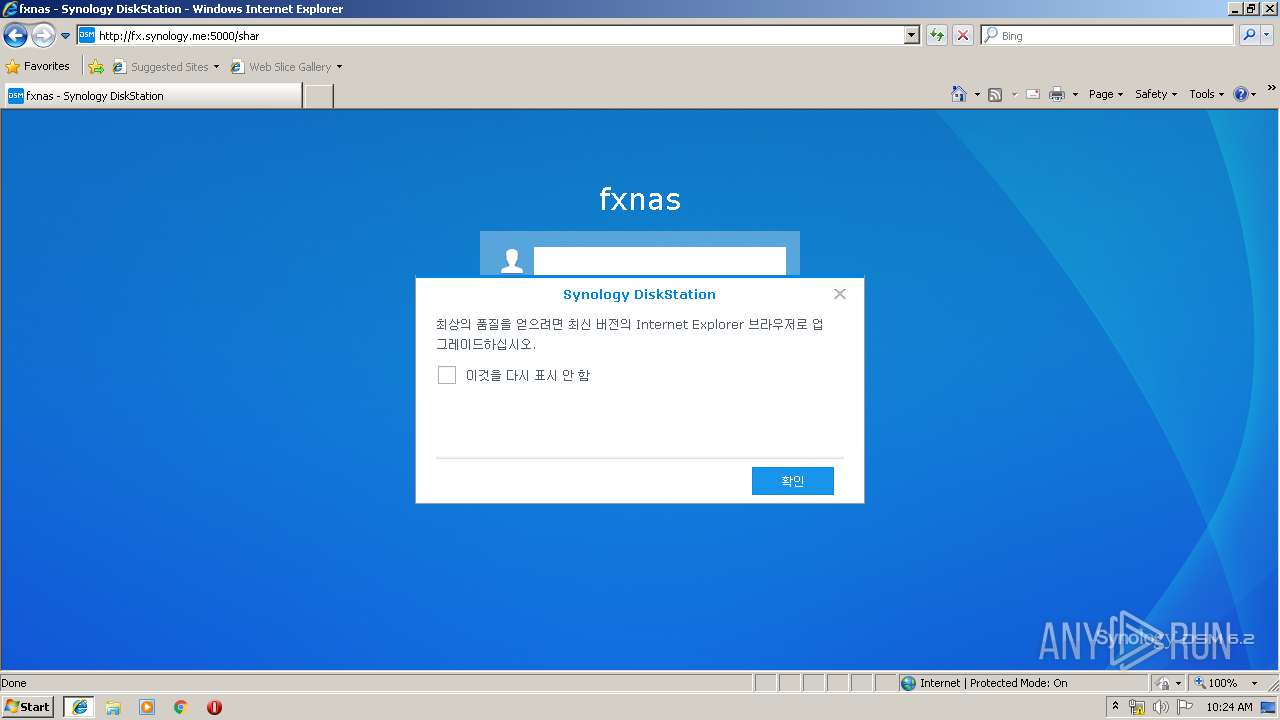The width and height of the screenshot is (1280, 720).
Task: Open Windows Explorer folder taskbar icon
Action: pos(113,707)
